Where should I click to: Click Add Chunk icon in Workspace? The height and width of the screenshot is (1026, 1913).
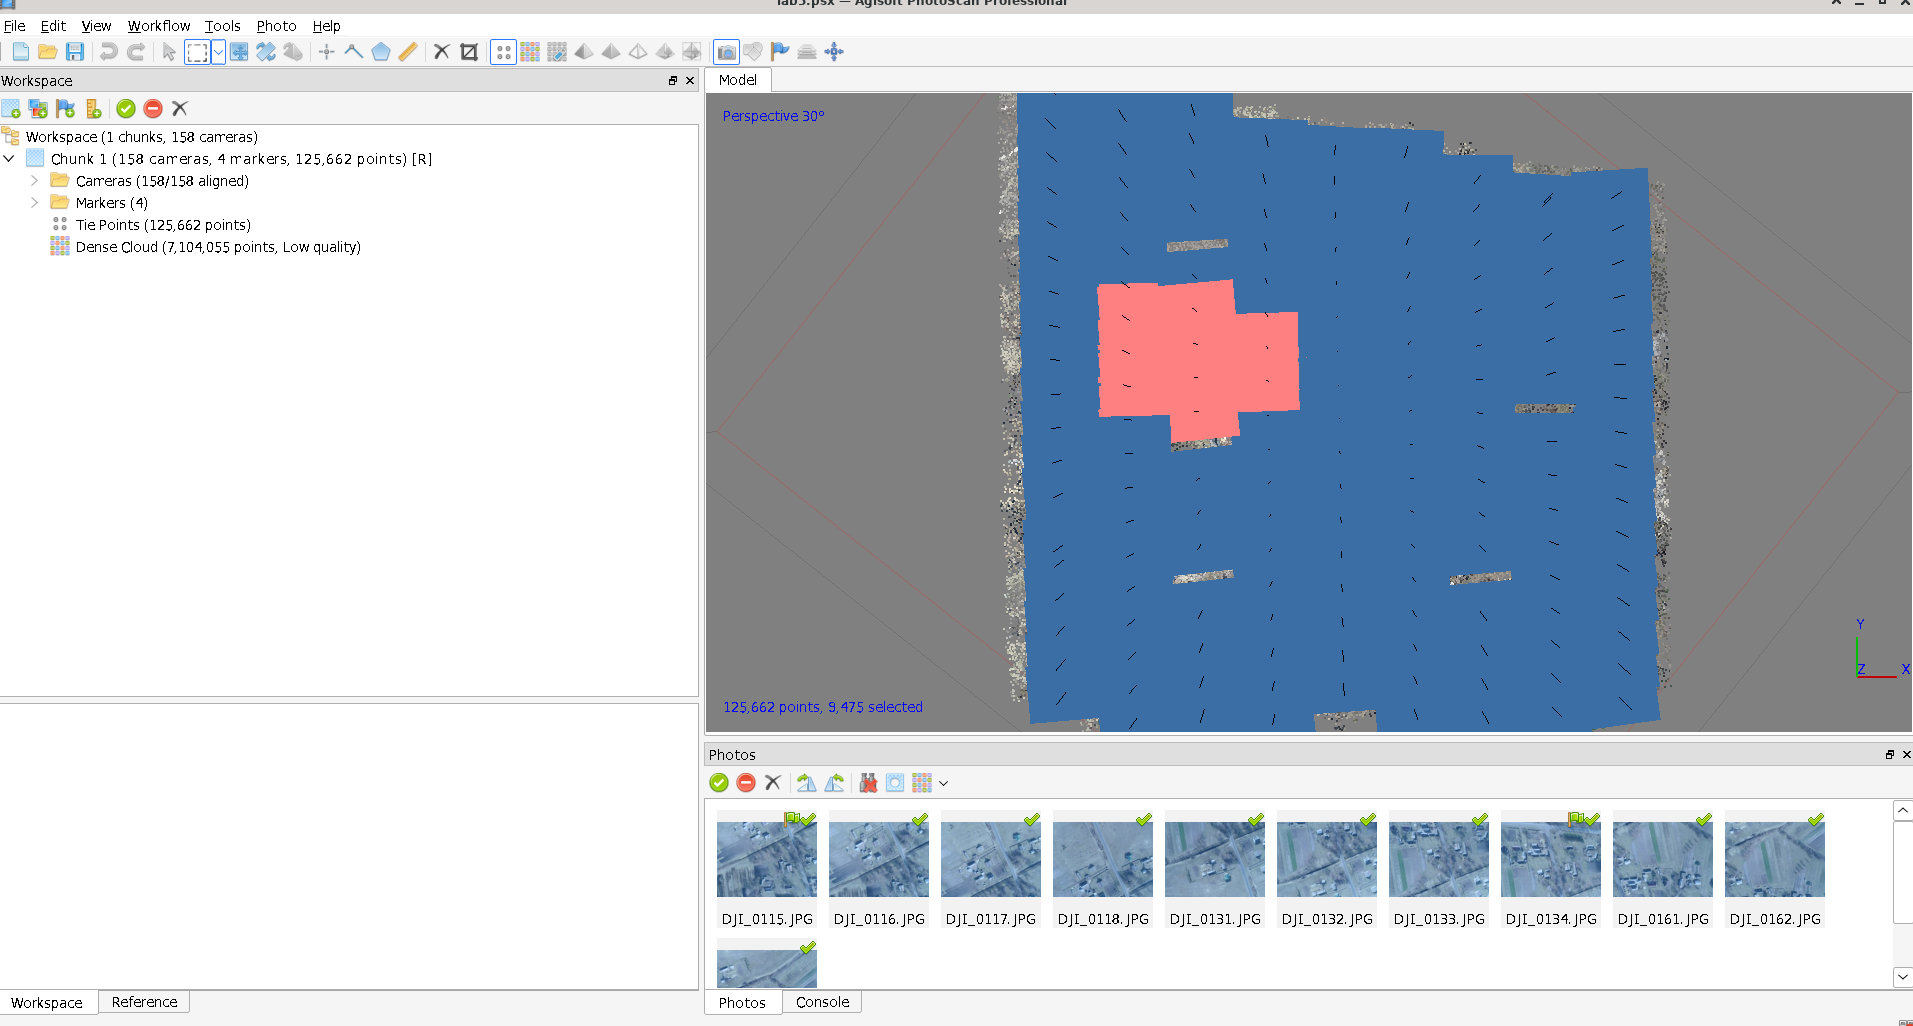(x=11, y=109)
